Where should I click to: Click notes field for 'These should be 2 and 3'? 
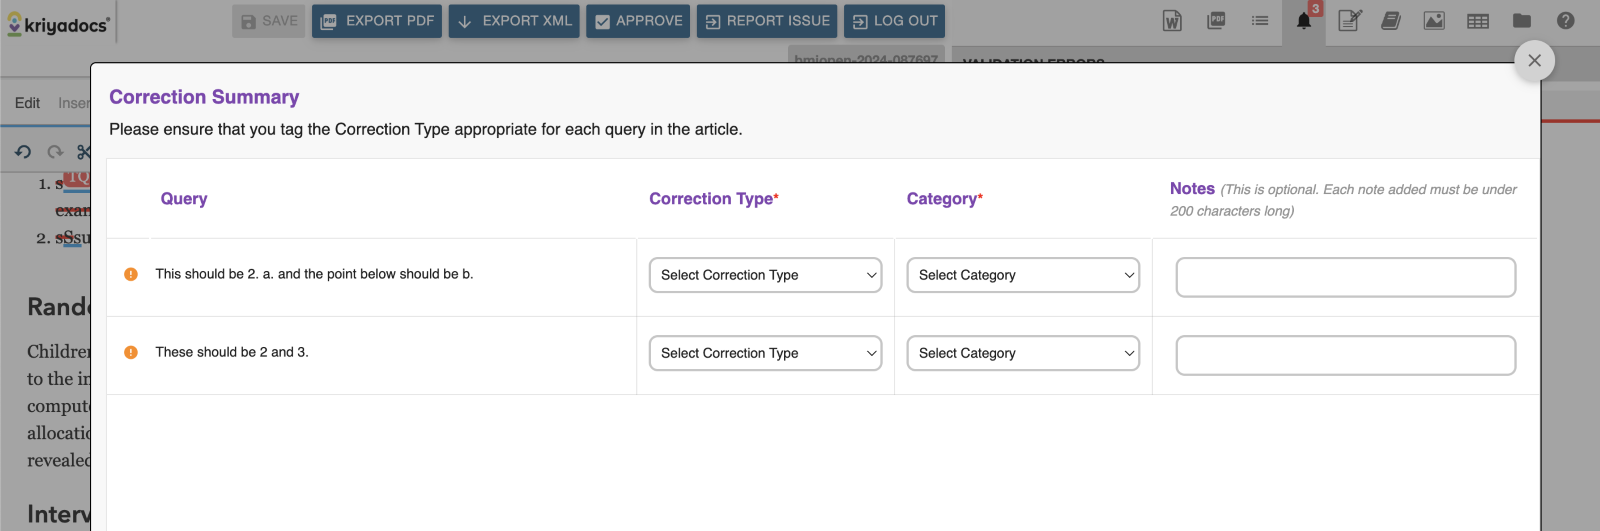coord(1346,355)
